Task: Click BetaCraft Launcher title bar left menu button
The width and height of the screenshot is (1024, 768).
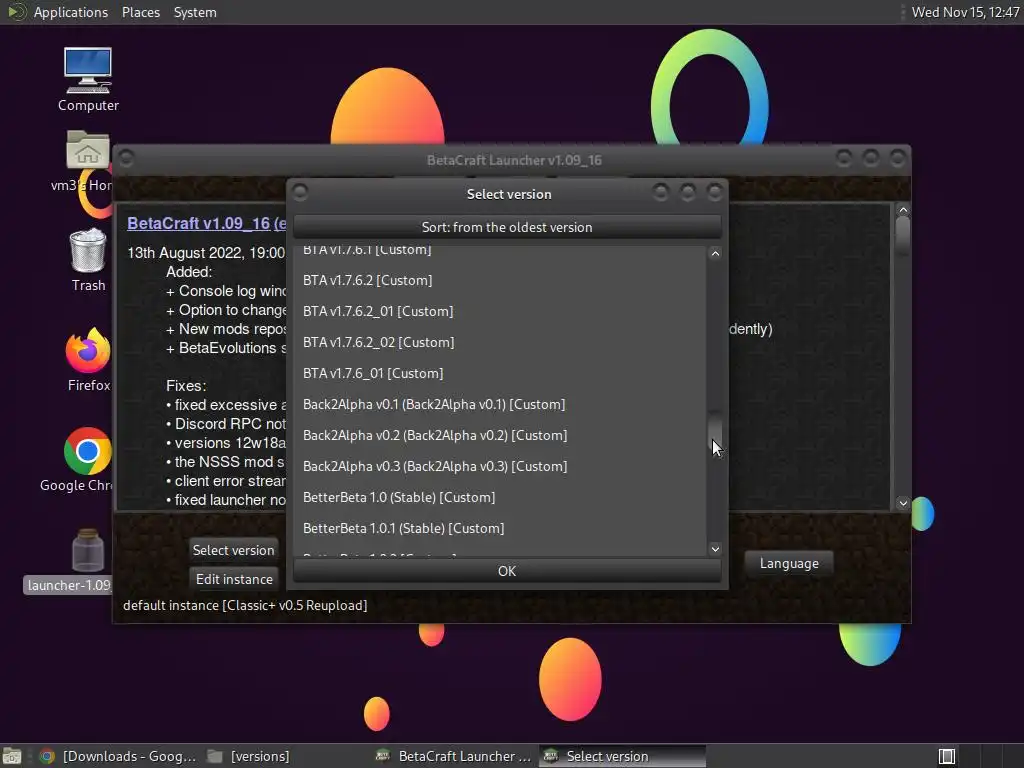Action: (127, 158)
